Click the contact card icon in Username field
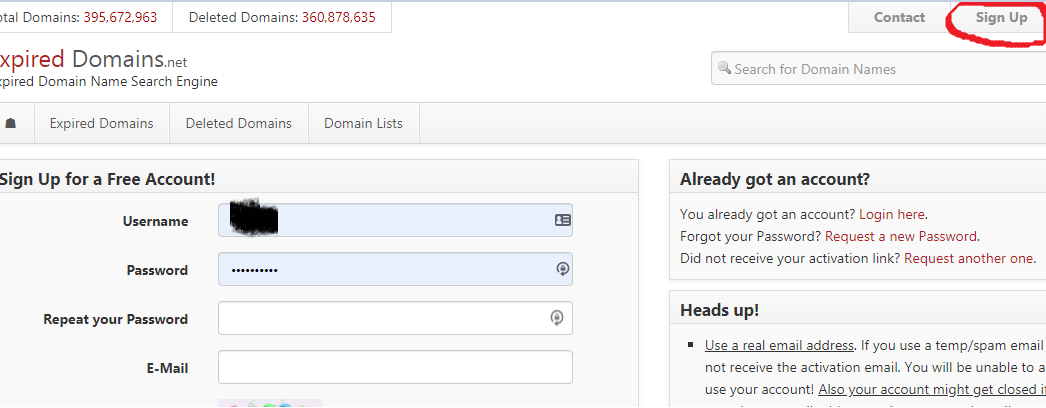The height and width of the screenshot is (408, 1046). (x=562, y=220)
